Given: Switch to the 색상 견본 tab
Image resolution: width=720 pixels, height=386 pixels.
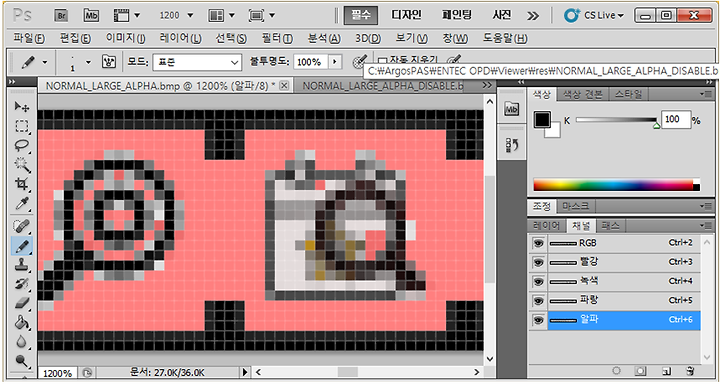Looking at the screenshot, I should [x=582, y=95].
